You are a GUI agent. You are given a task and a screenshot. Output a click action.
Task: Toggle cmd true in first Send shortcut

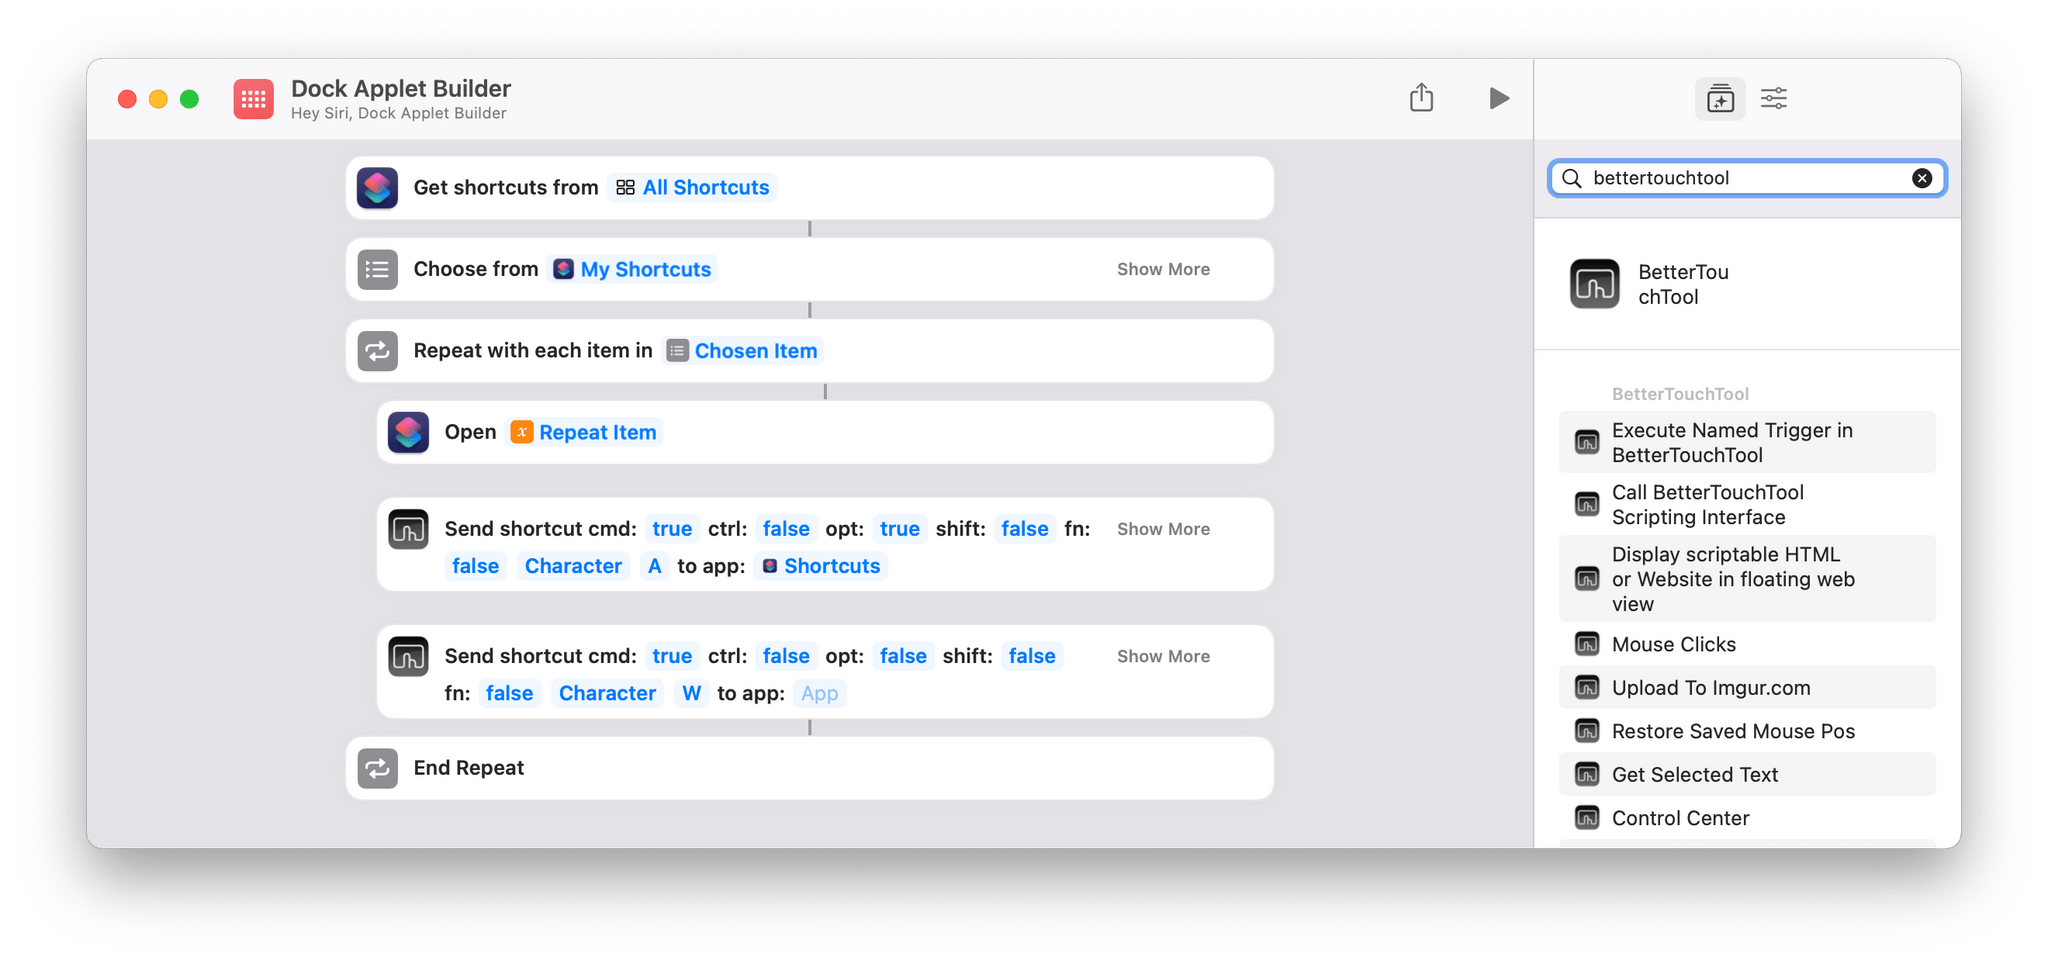[672, 529]
